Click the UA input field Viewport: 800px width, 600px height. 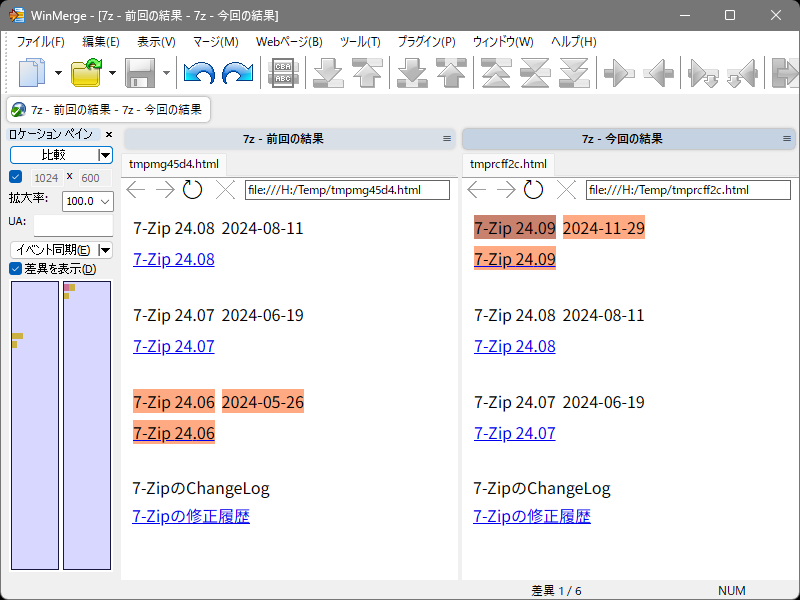tap(73, 225)
